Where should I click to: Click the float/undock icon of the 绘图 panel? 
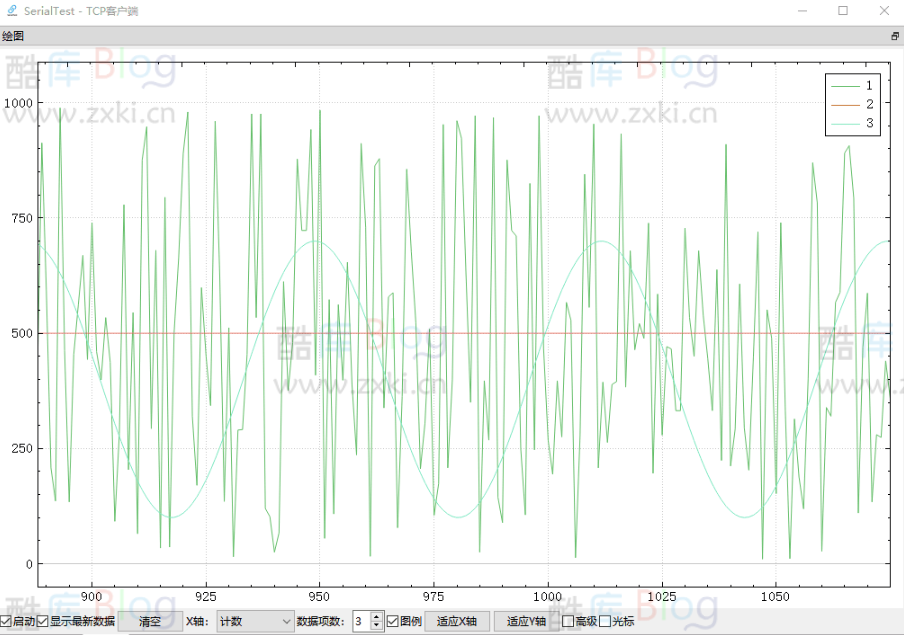[894, 36]
